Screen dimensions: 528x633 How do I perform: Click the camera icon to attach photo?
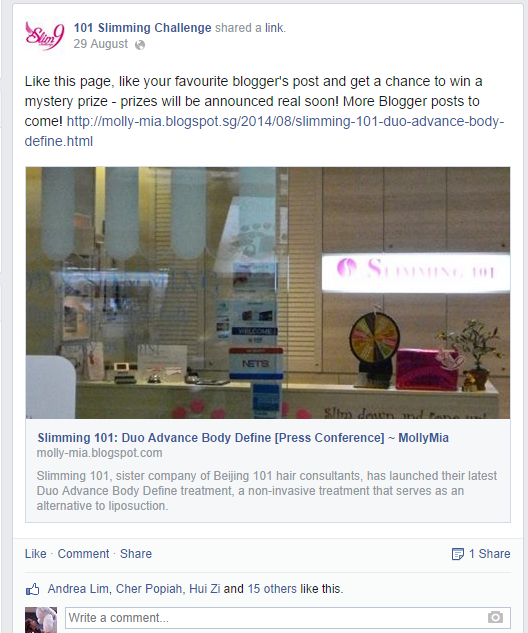point(495,617)
